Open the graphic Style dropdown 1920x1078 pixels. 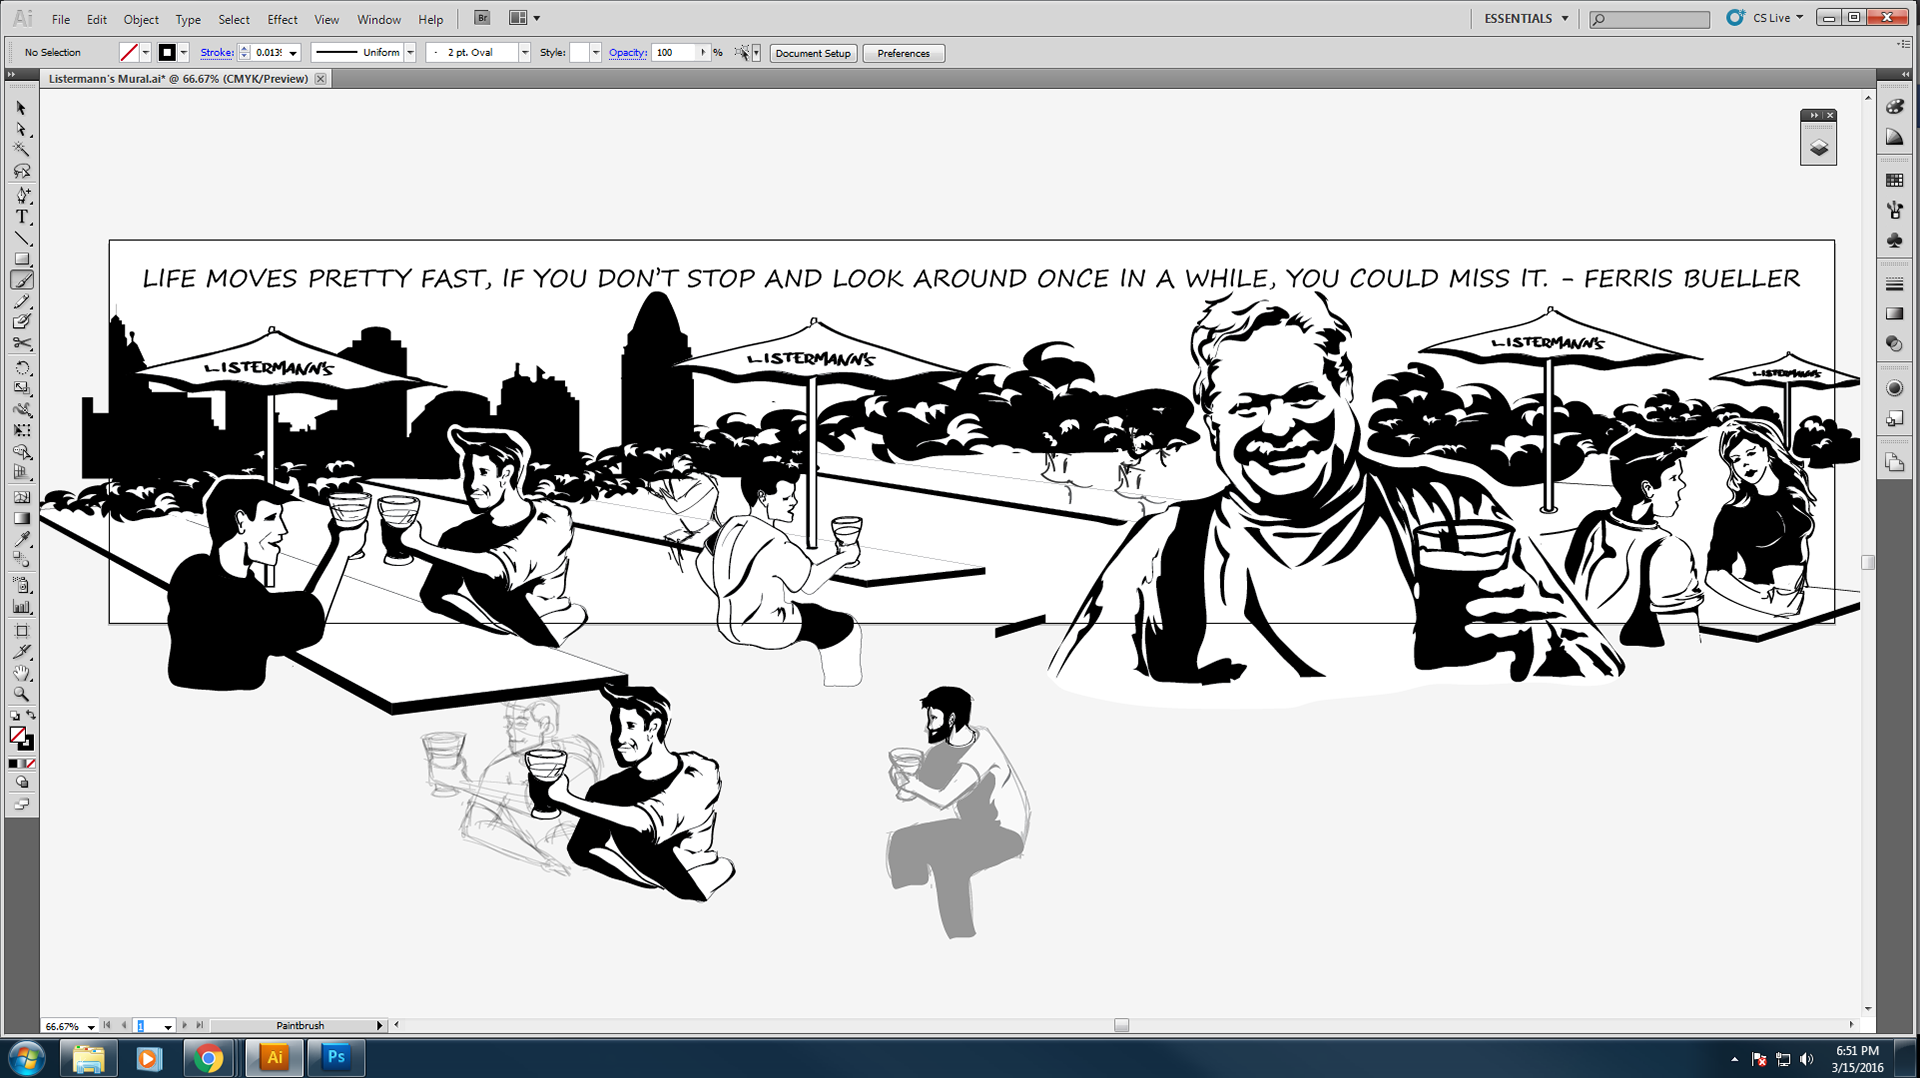point(595,52)
